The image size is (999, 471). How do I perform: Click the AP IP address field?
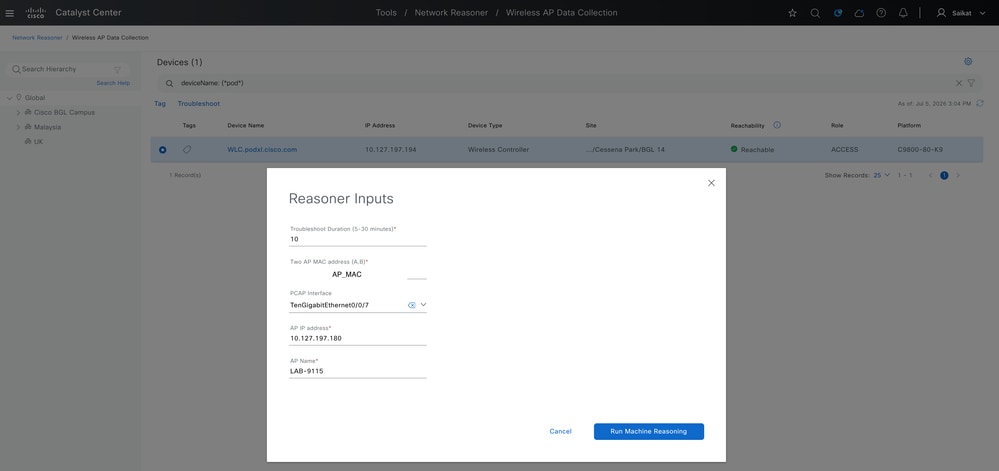357,338
